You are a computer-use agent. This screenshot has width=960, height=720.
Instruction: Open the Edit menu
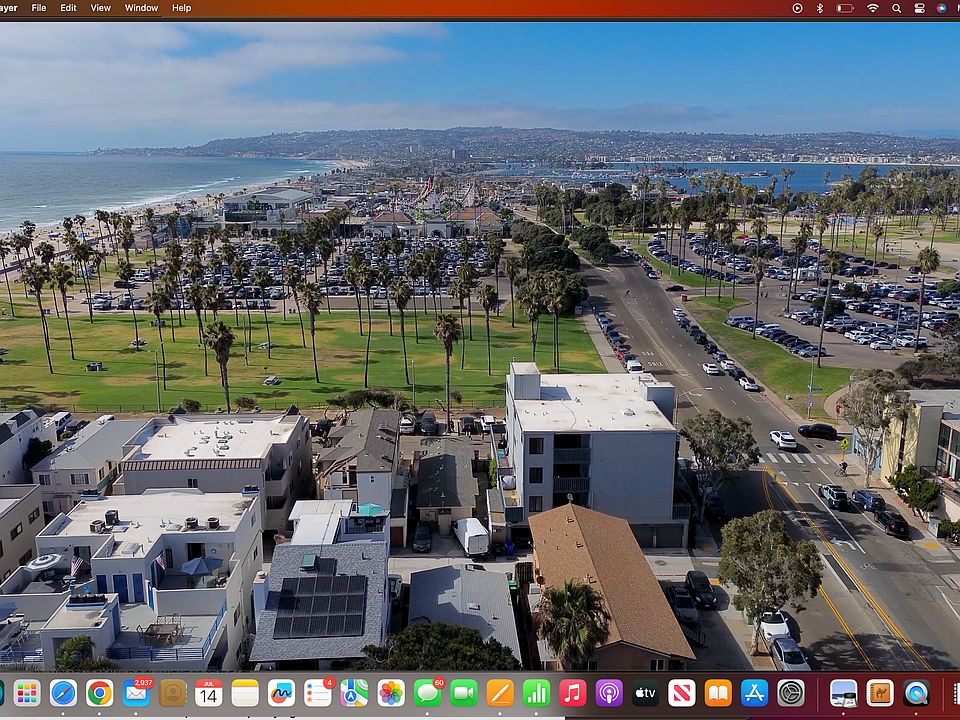pos(68,7)
